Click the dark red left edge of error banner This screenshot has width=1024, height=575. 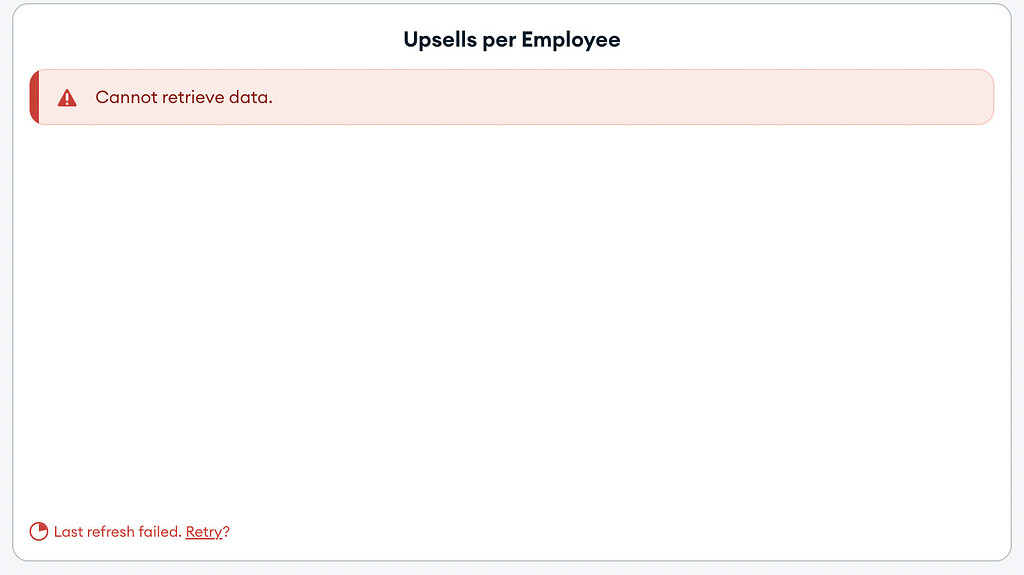[x=34, y=97]
